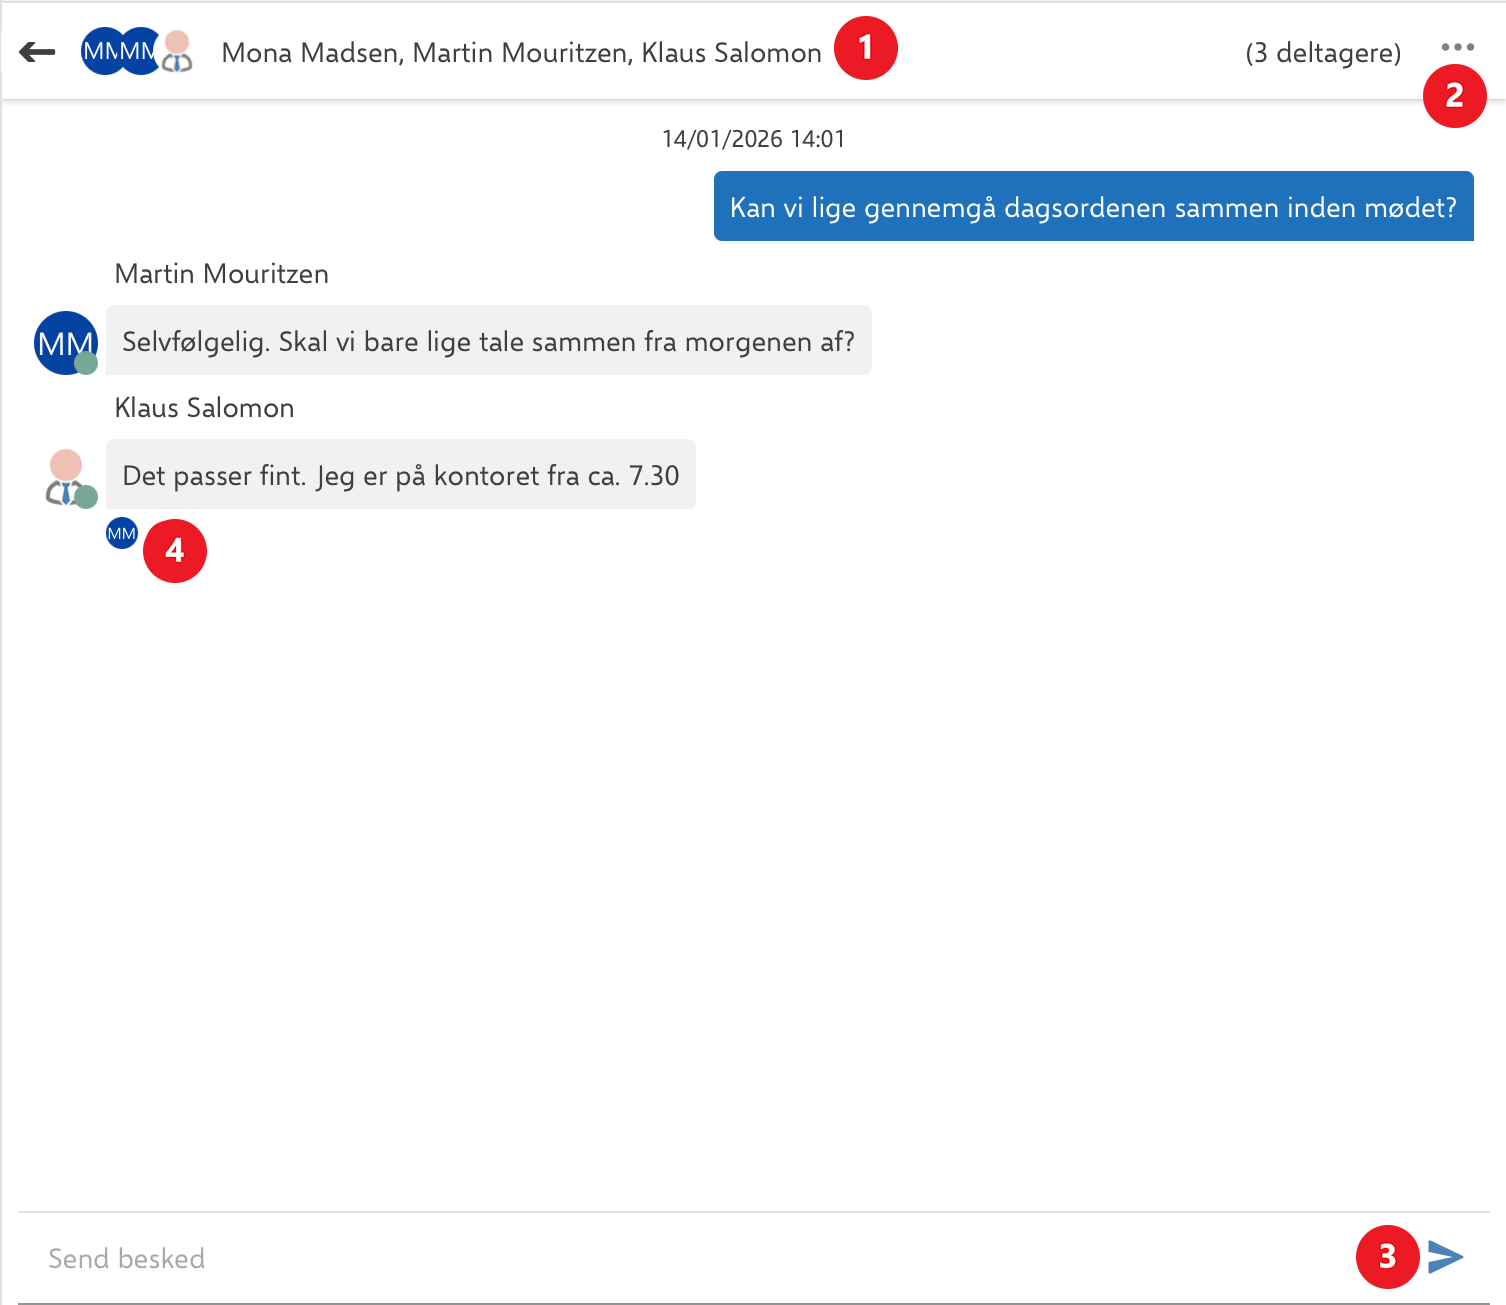Select the blue message "Kan vi lige gennemgå dagsordenen…"
The height and width of the screenshot is (1305, 1506).
(x=1093, y=206)
